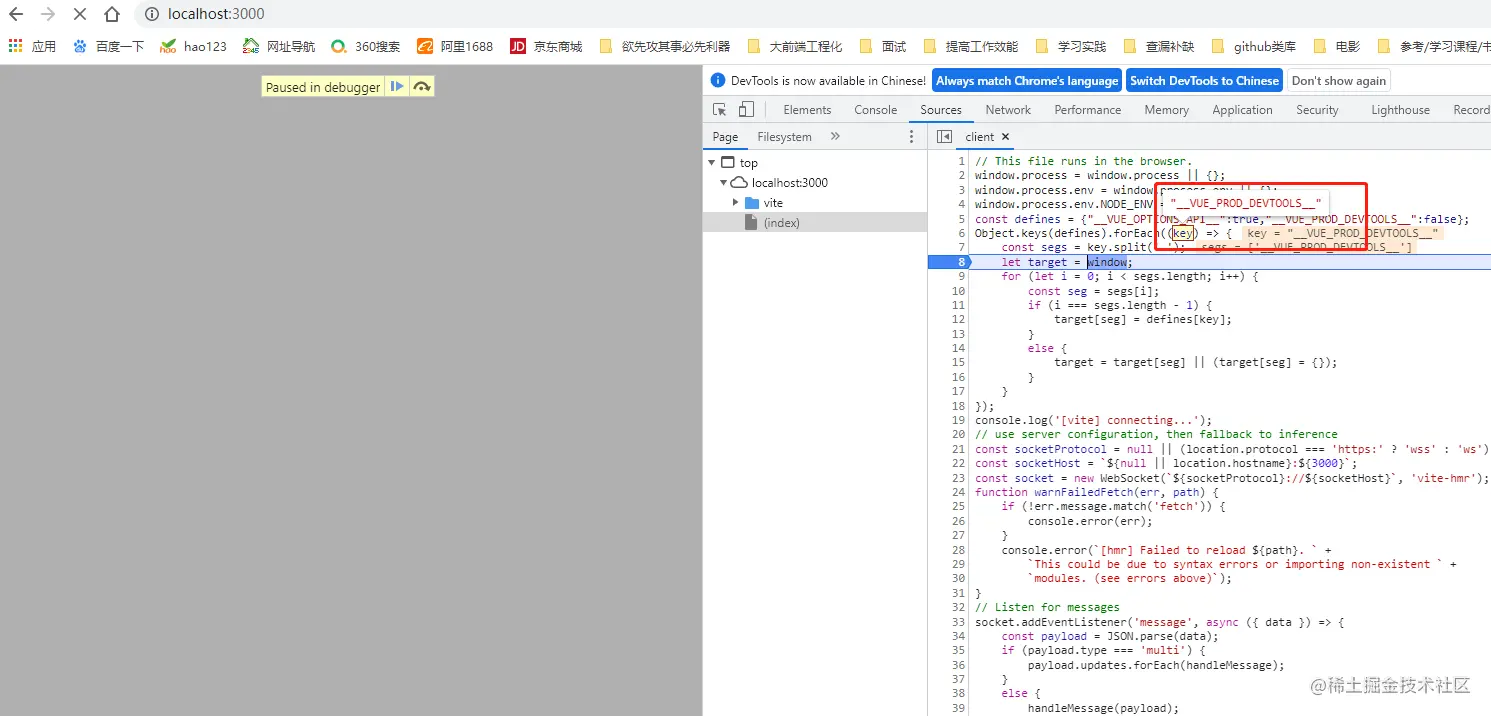Hide the file navigator sidebar

[x=944, y=137]
